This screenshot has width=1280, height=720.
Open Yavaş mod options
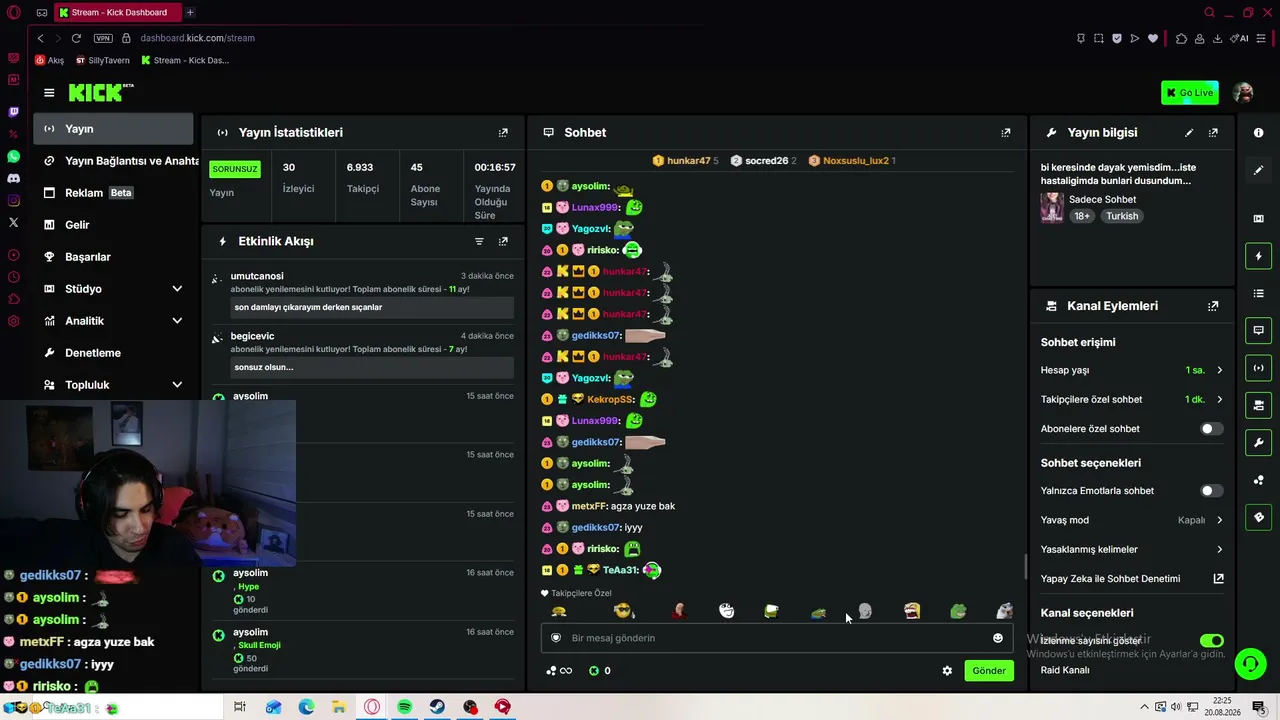[x=1132, y=520]
